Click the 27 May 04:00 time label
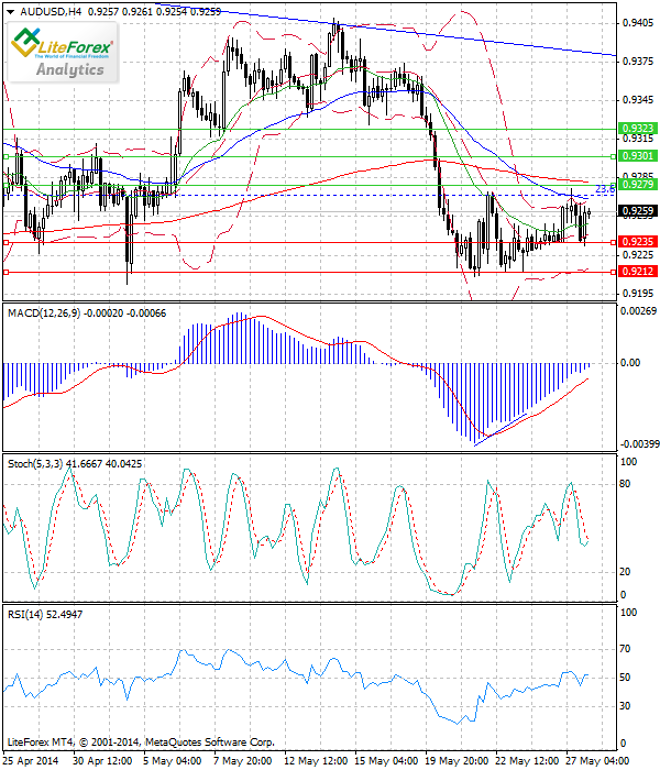Screen dimensions: 660x770 pos(598,761)
